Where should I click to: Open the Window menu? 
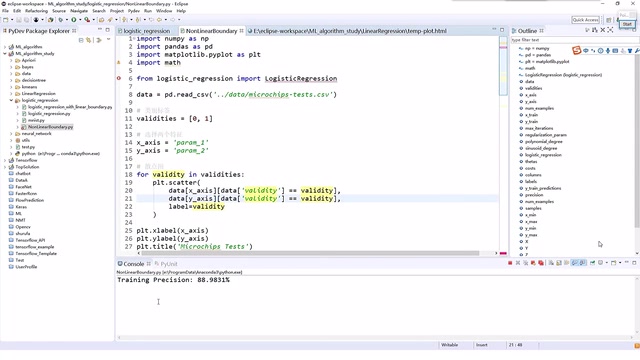pos(164,11)
